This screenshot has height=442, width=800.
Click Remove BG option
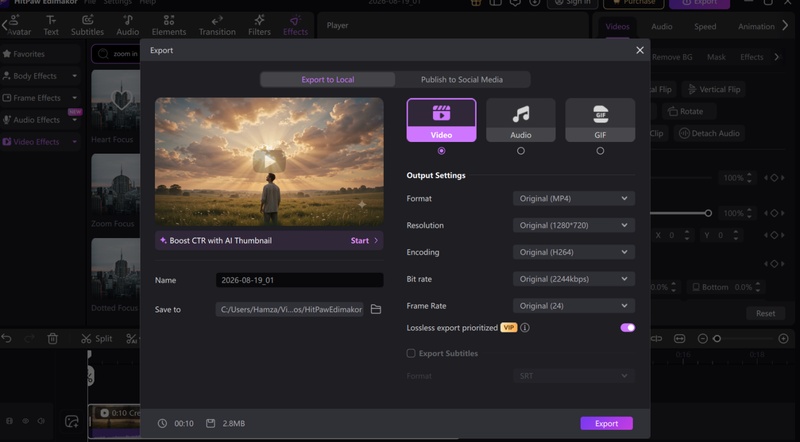tap(672, 57)
